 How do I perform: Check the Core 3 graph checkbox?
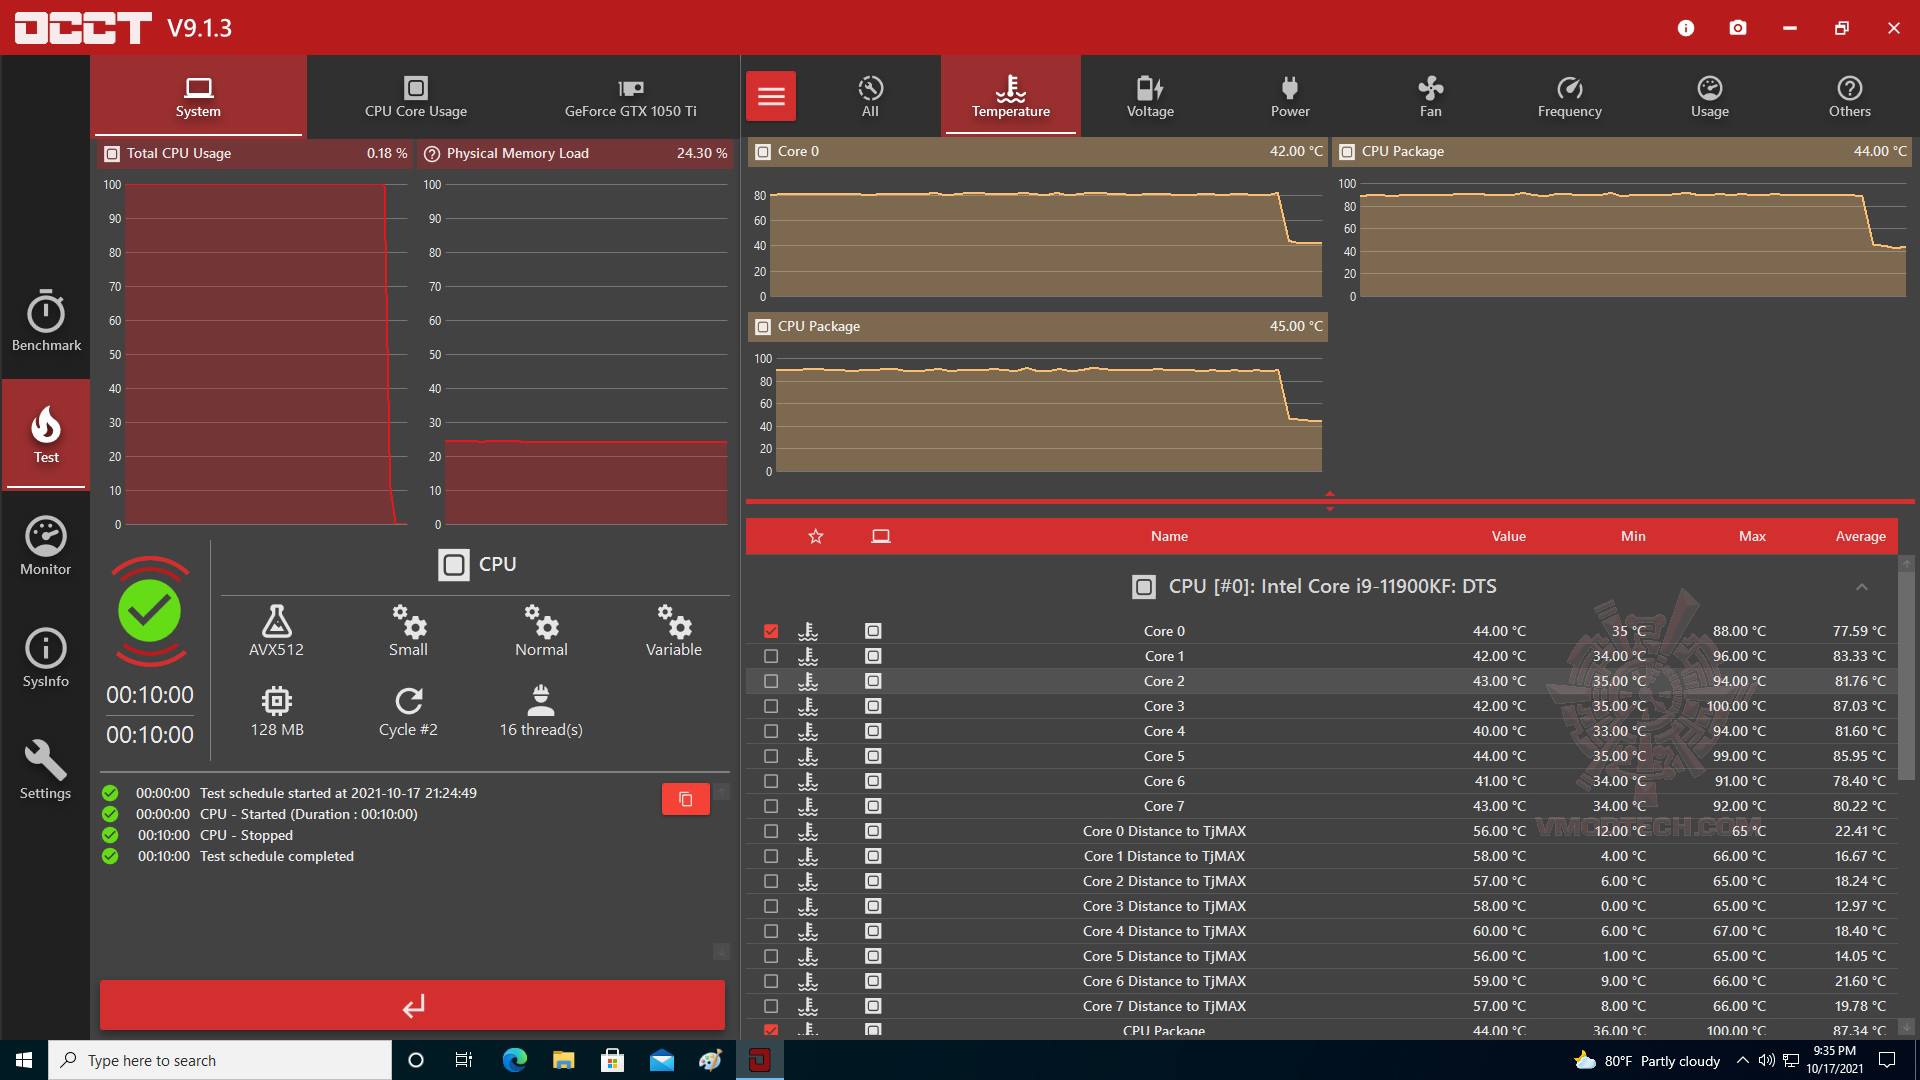click(x=771, y=706)
